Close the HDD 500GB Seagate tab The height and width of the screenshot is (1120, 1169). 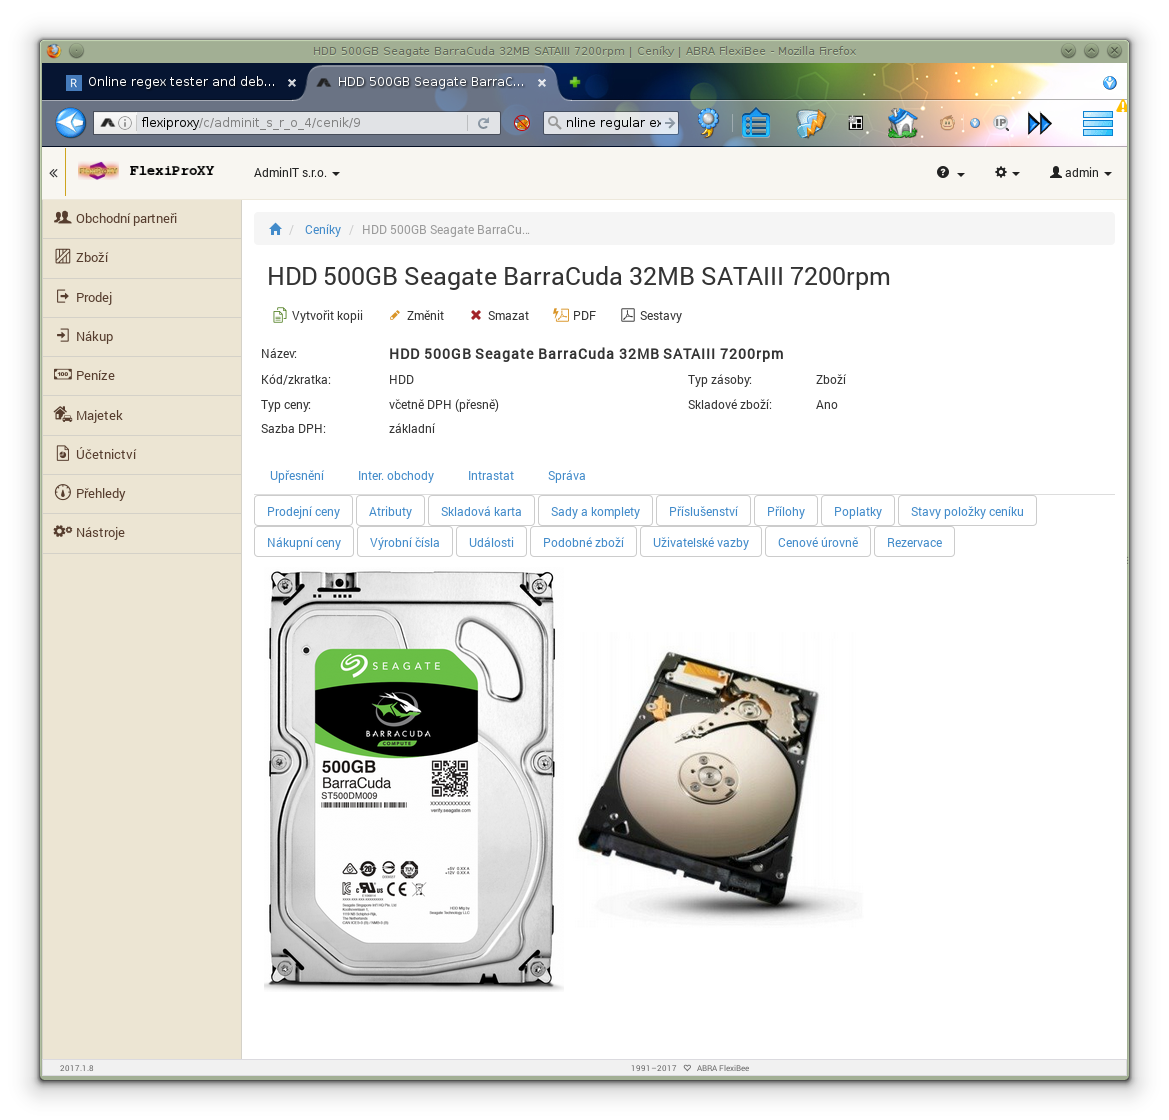pos(542,83)
